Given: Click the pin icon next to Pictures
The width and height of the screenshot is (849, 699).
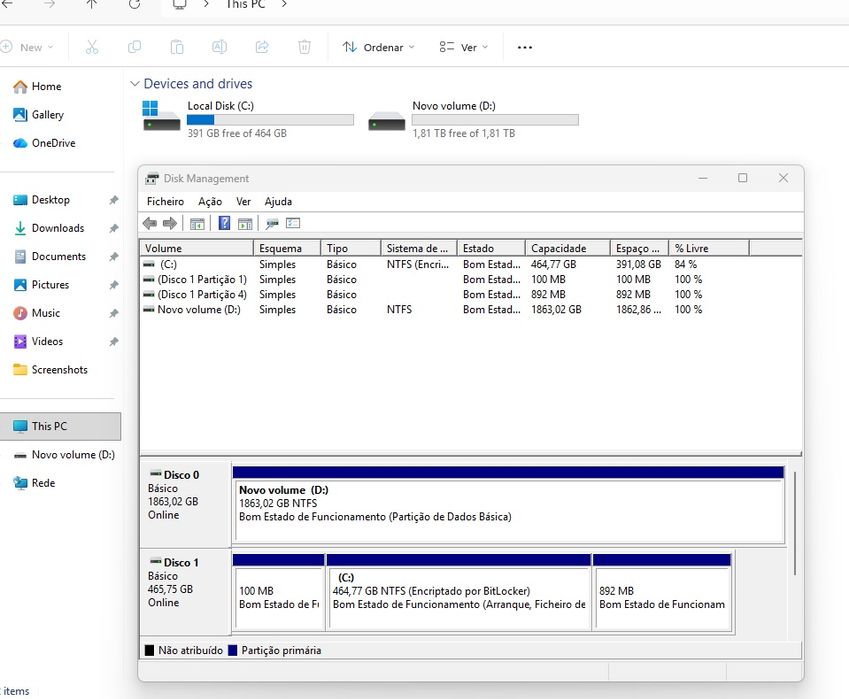Looking at the screenshot, I should pos(114,285).
